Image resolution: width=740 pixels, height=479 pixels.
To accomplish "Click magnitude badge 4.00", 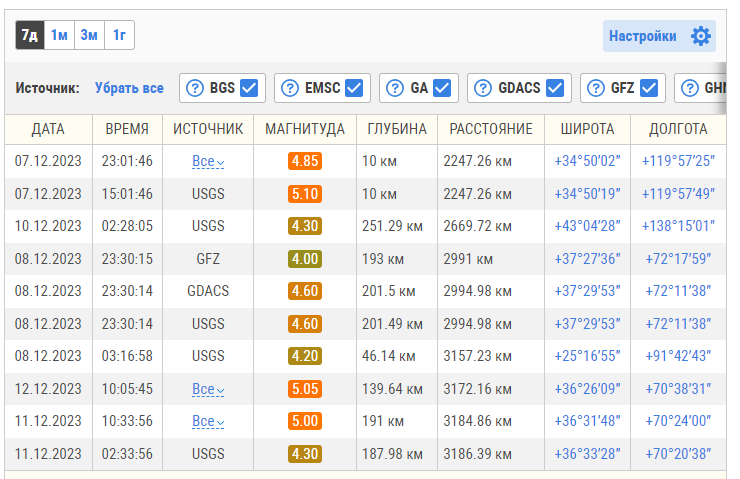I will click(305, 259).
